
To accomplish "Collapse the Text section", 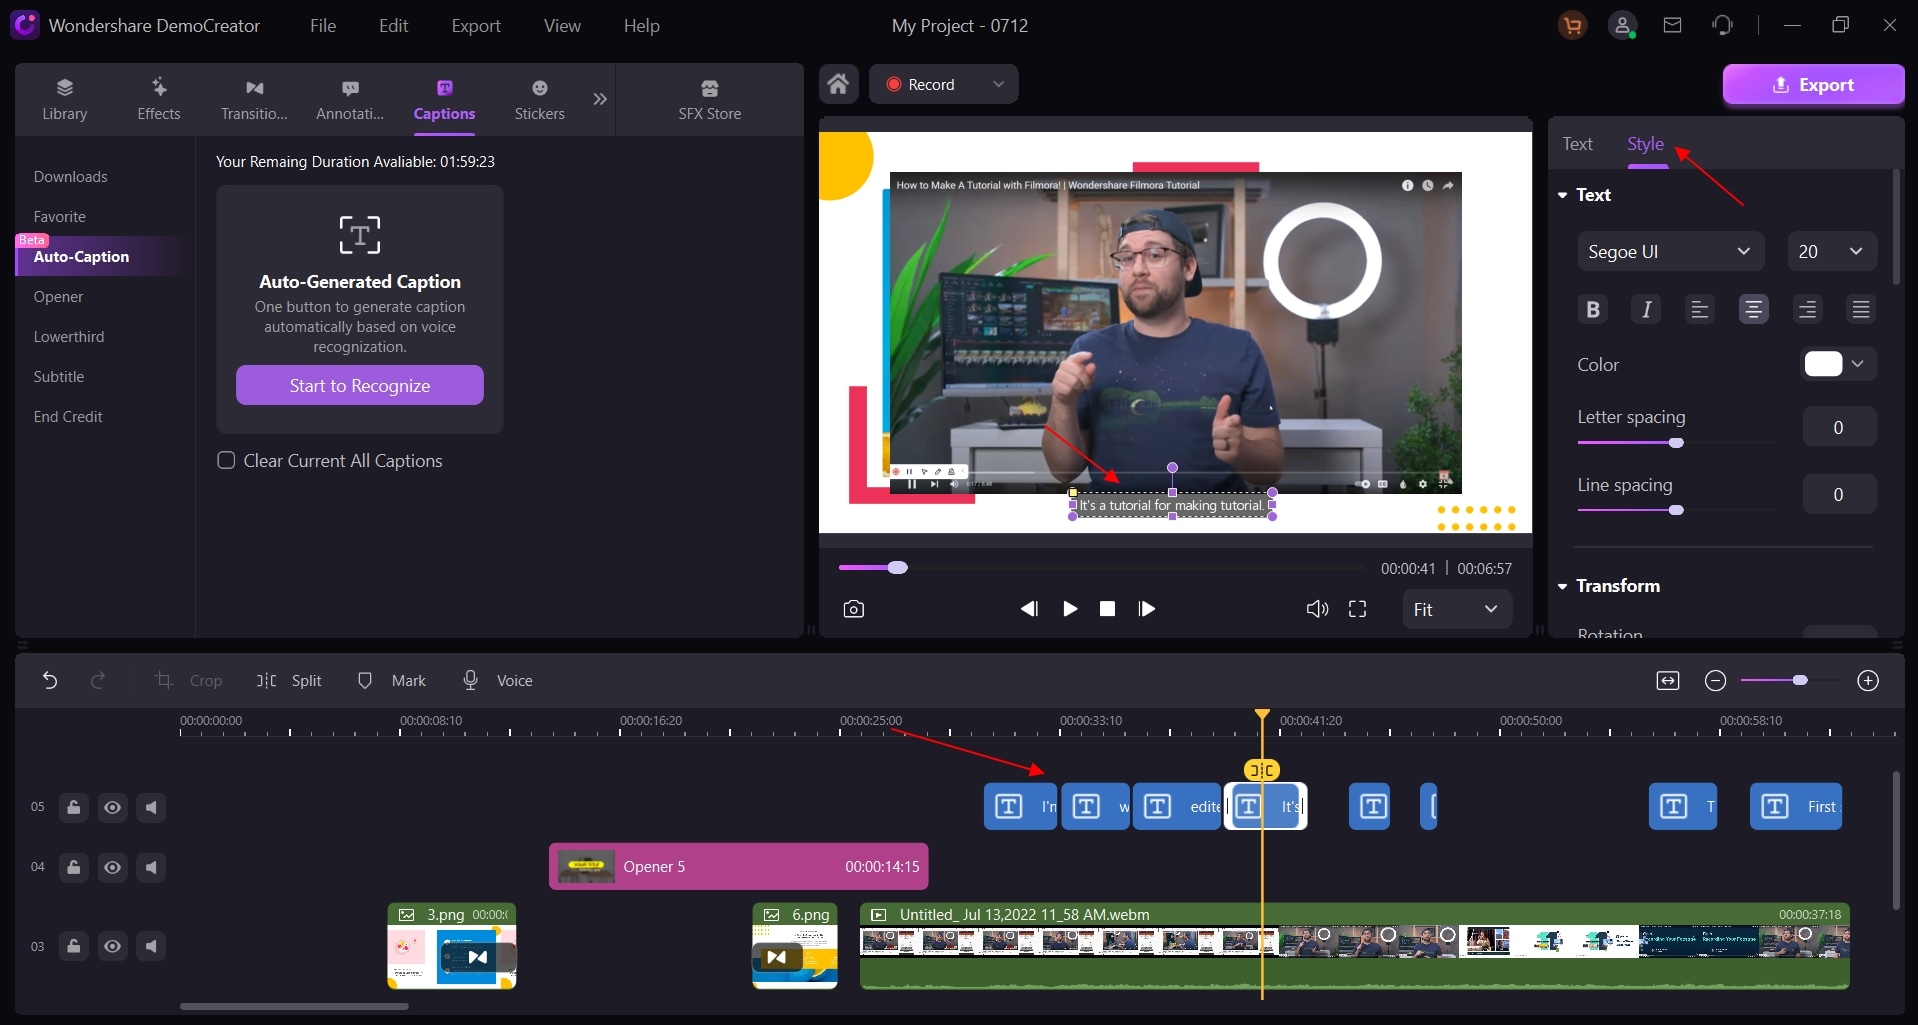I will coord(1563,195).
